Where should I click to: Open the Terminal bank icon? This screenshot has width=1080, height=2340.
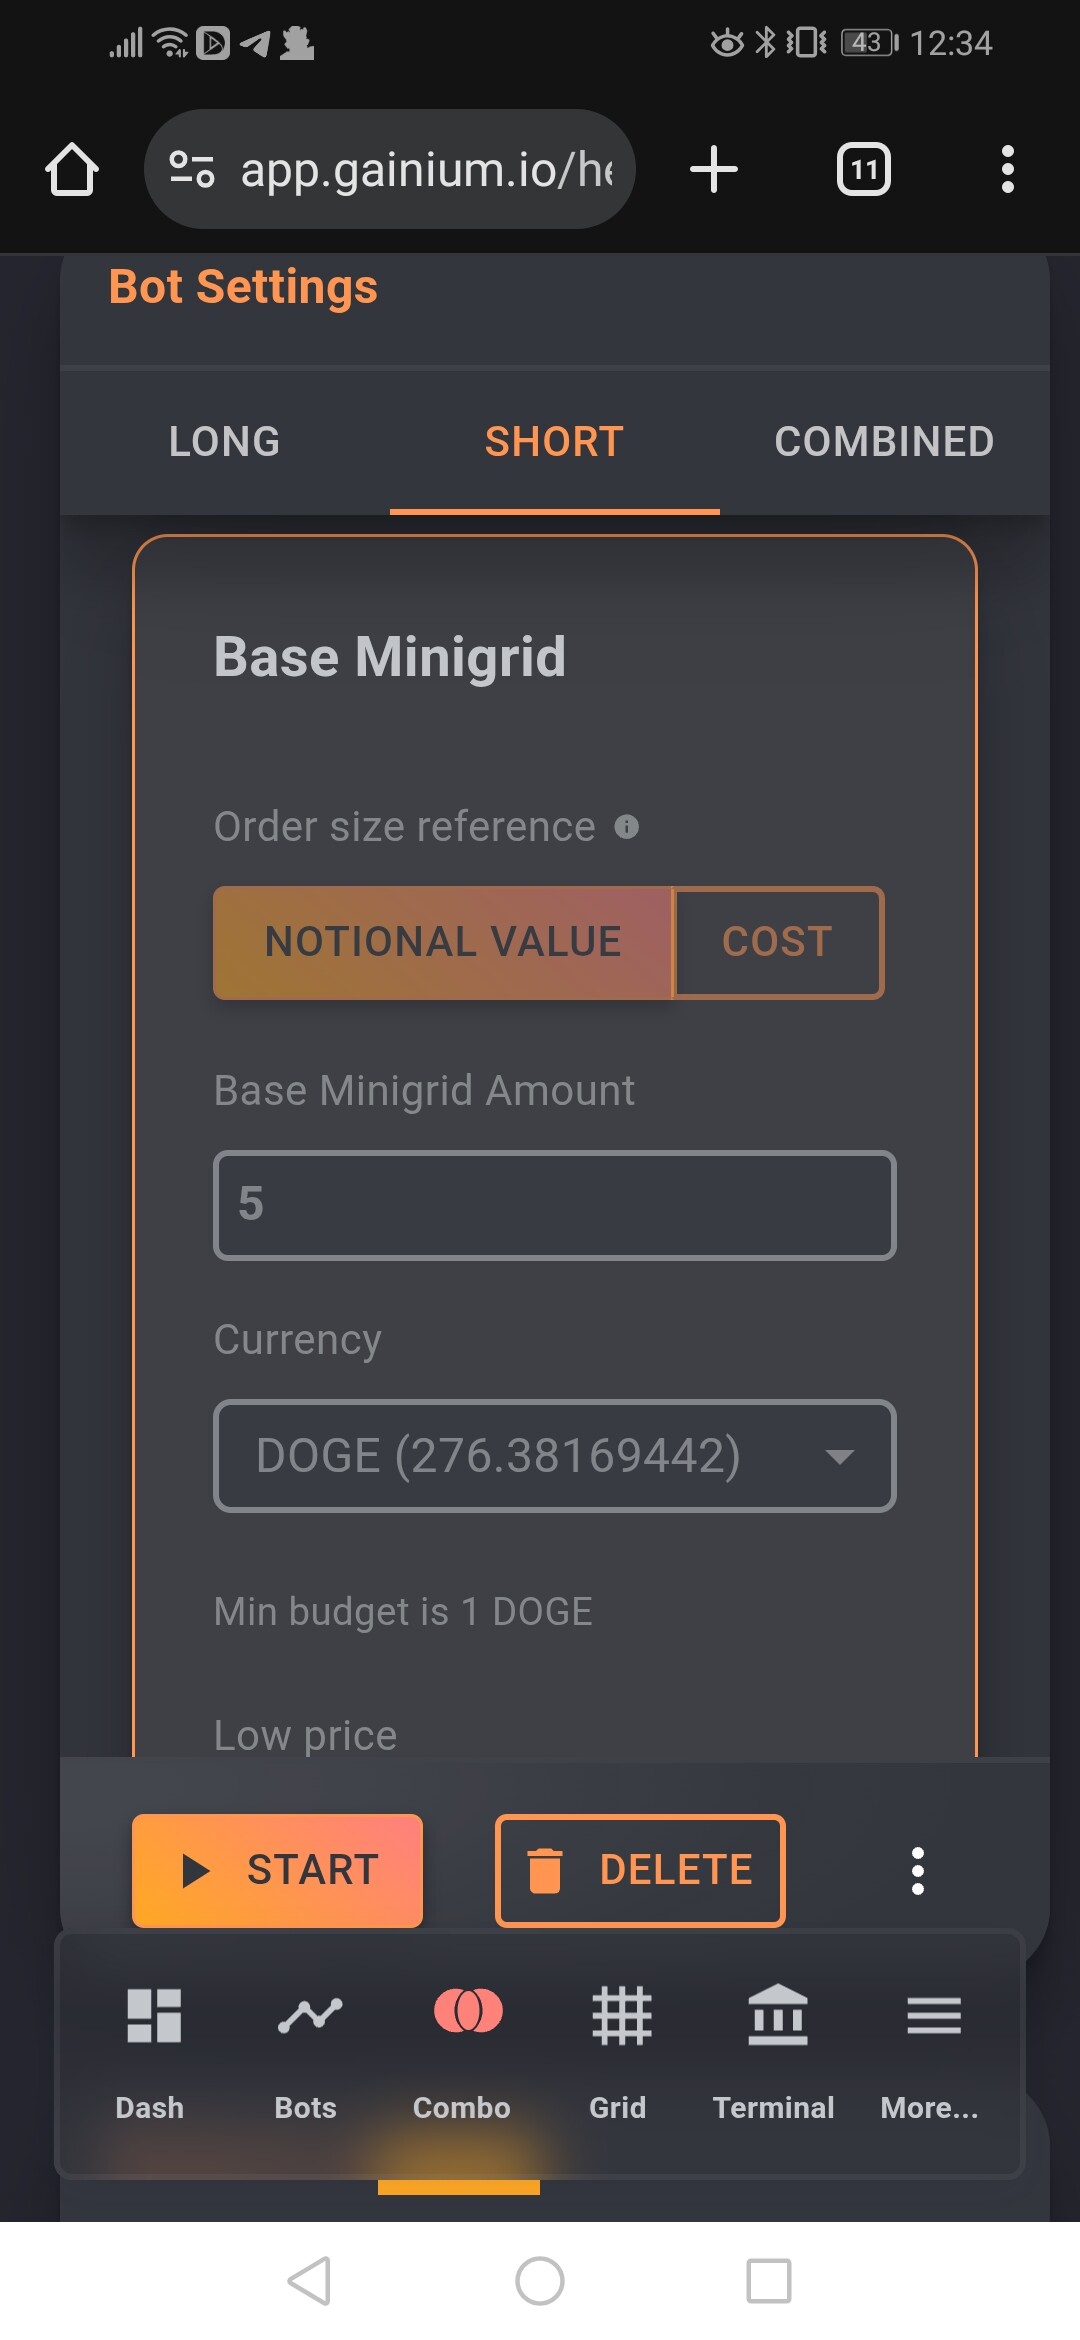(x=777, y=2015)
